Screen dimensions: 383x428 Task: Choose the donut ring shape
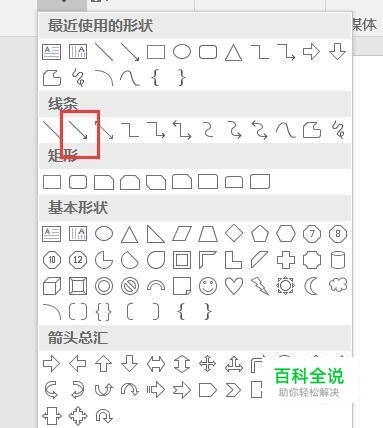(x=104, y=286)
